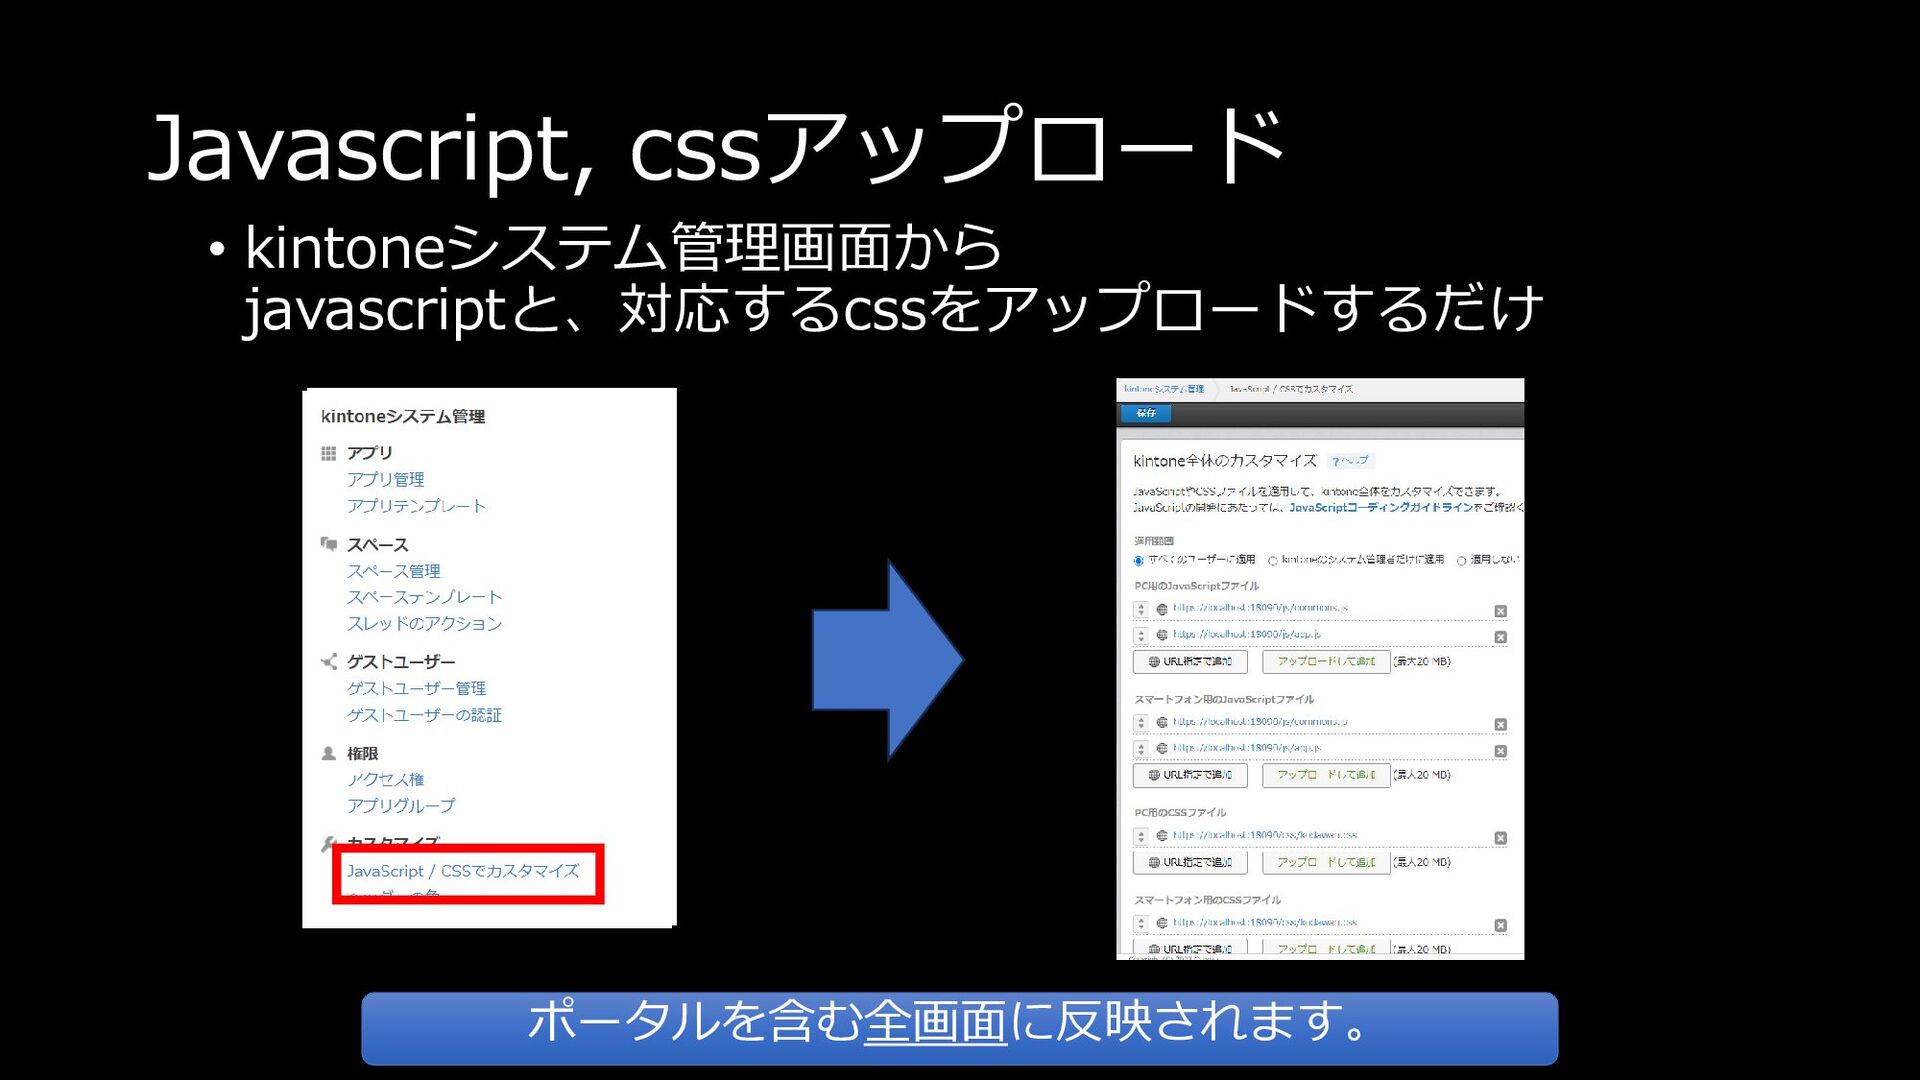This screenshot has width=1920, height=1080.
Task: Select 適用しない radio button
Action: coord(1462,561)
